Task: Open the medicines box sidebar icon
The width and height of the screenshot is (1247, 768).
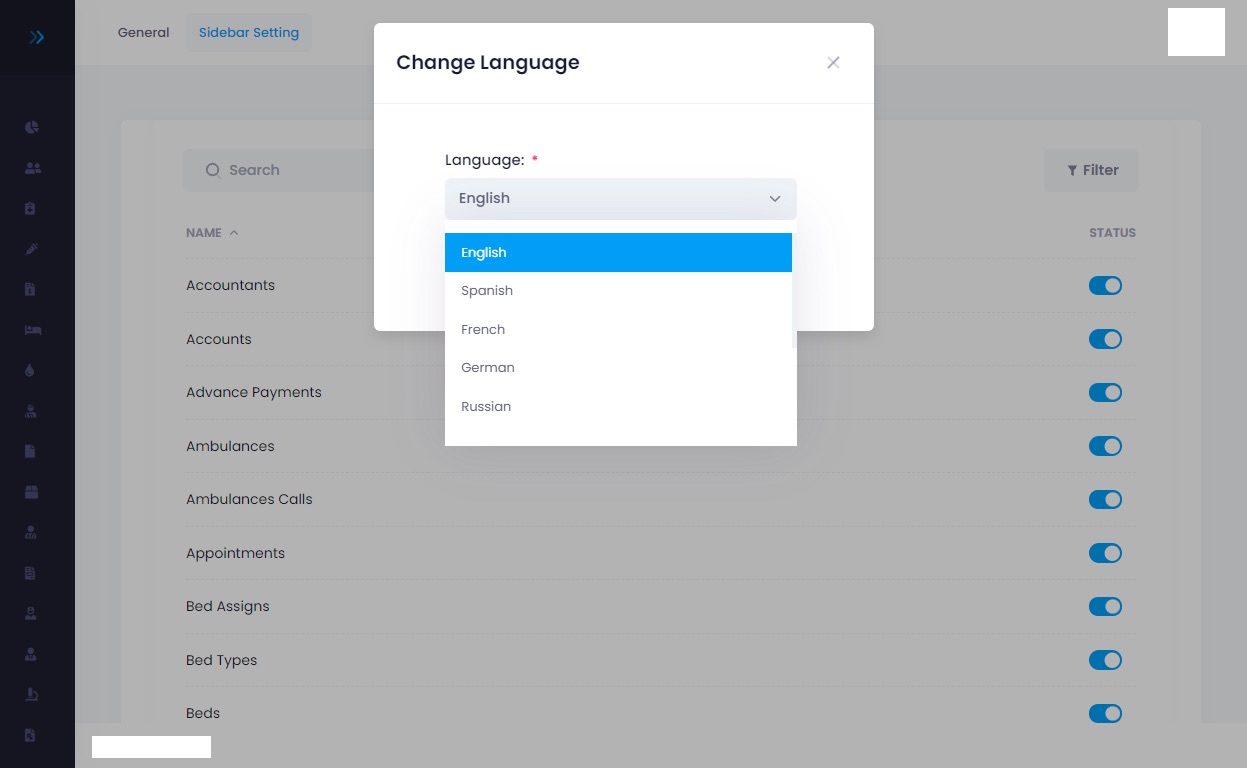Action: coord(33,491)
